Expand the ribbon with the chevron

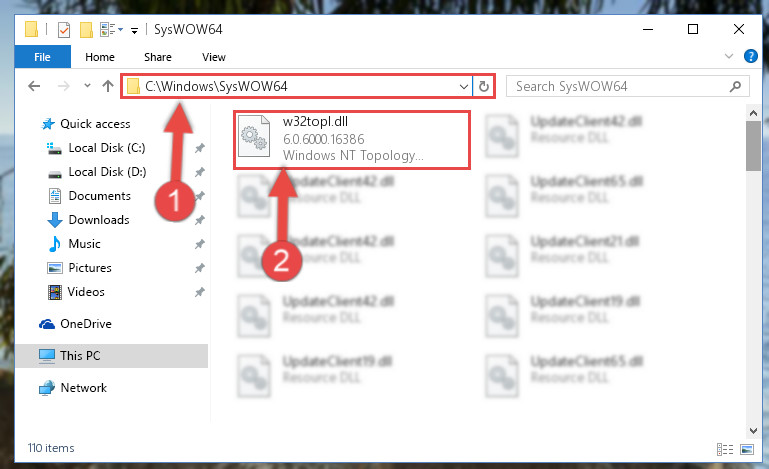tap(729, 56)
